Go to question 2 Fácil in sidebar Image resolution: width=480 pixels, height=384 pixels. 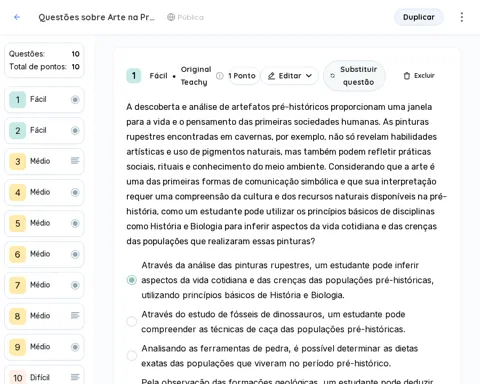click(x=44, y=130)
